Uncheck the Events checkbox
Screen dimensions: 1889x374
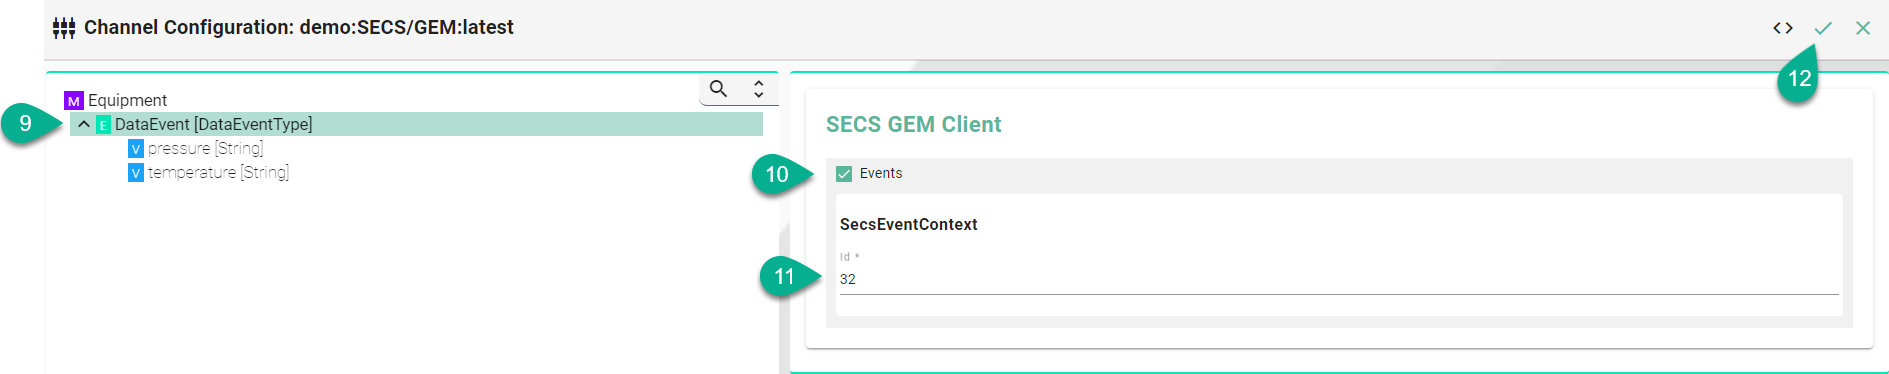click(x=844, y=174)
